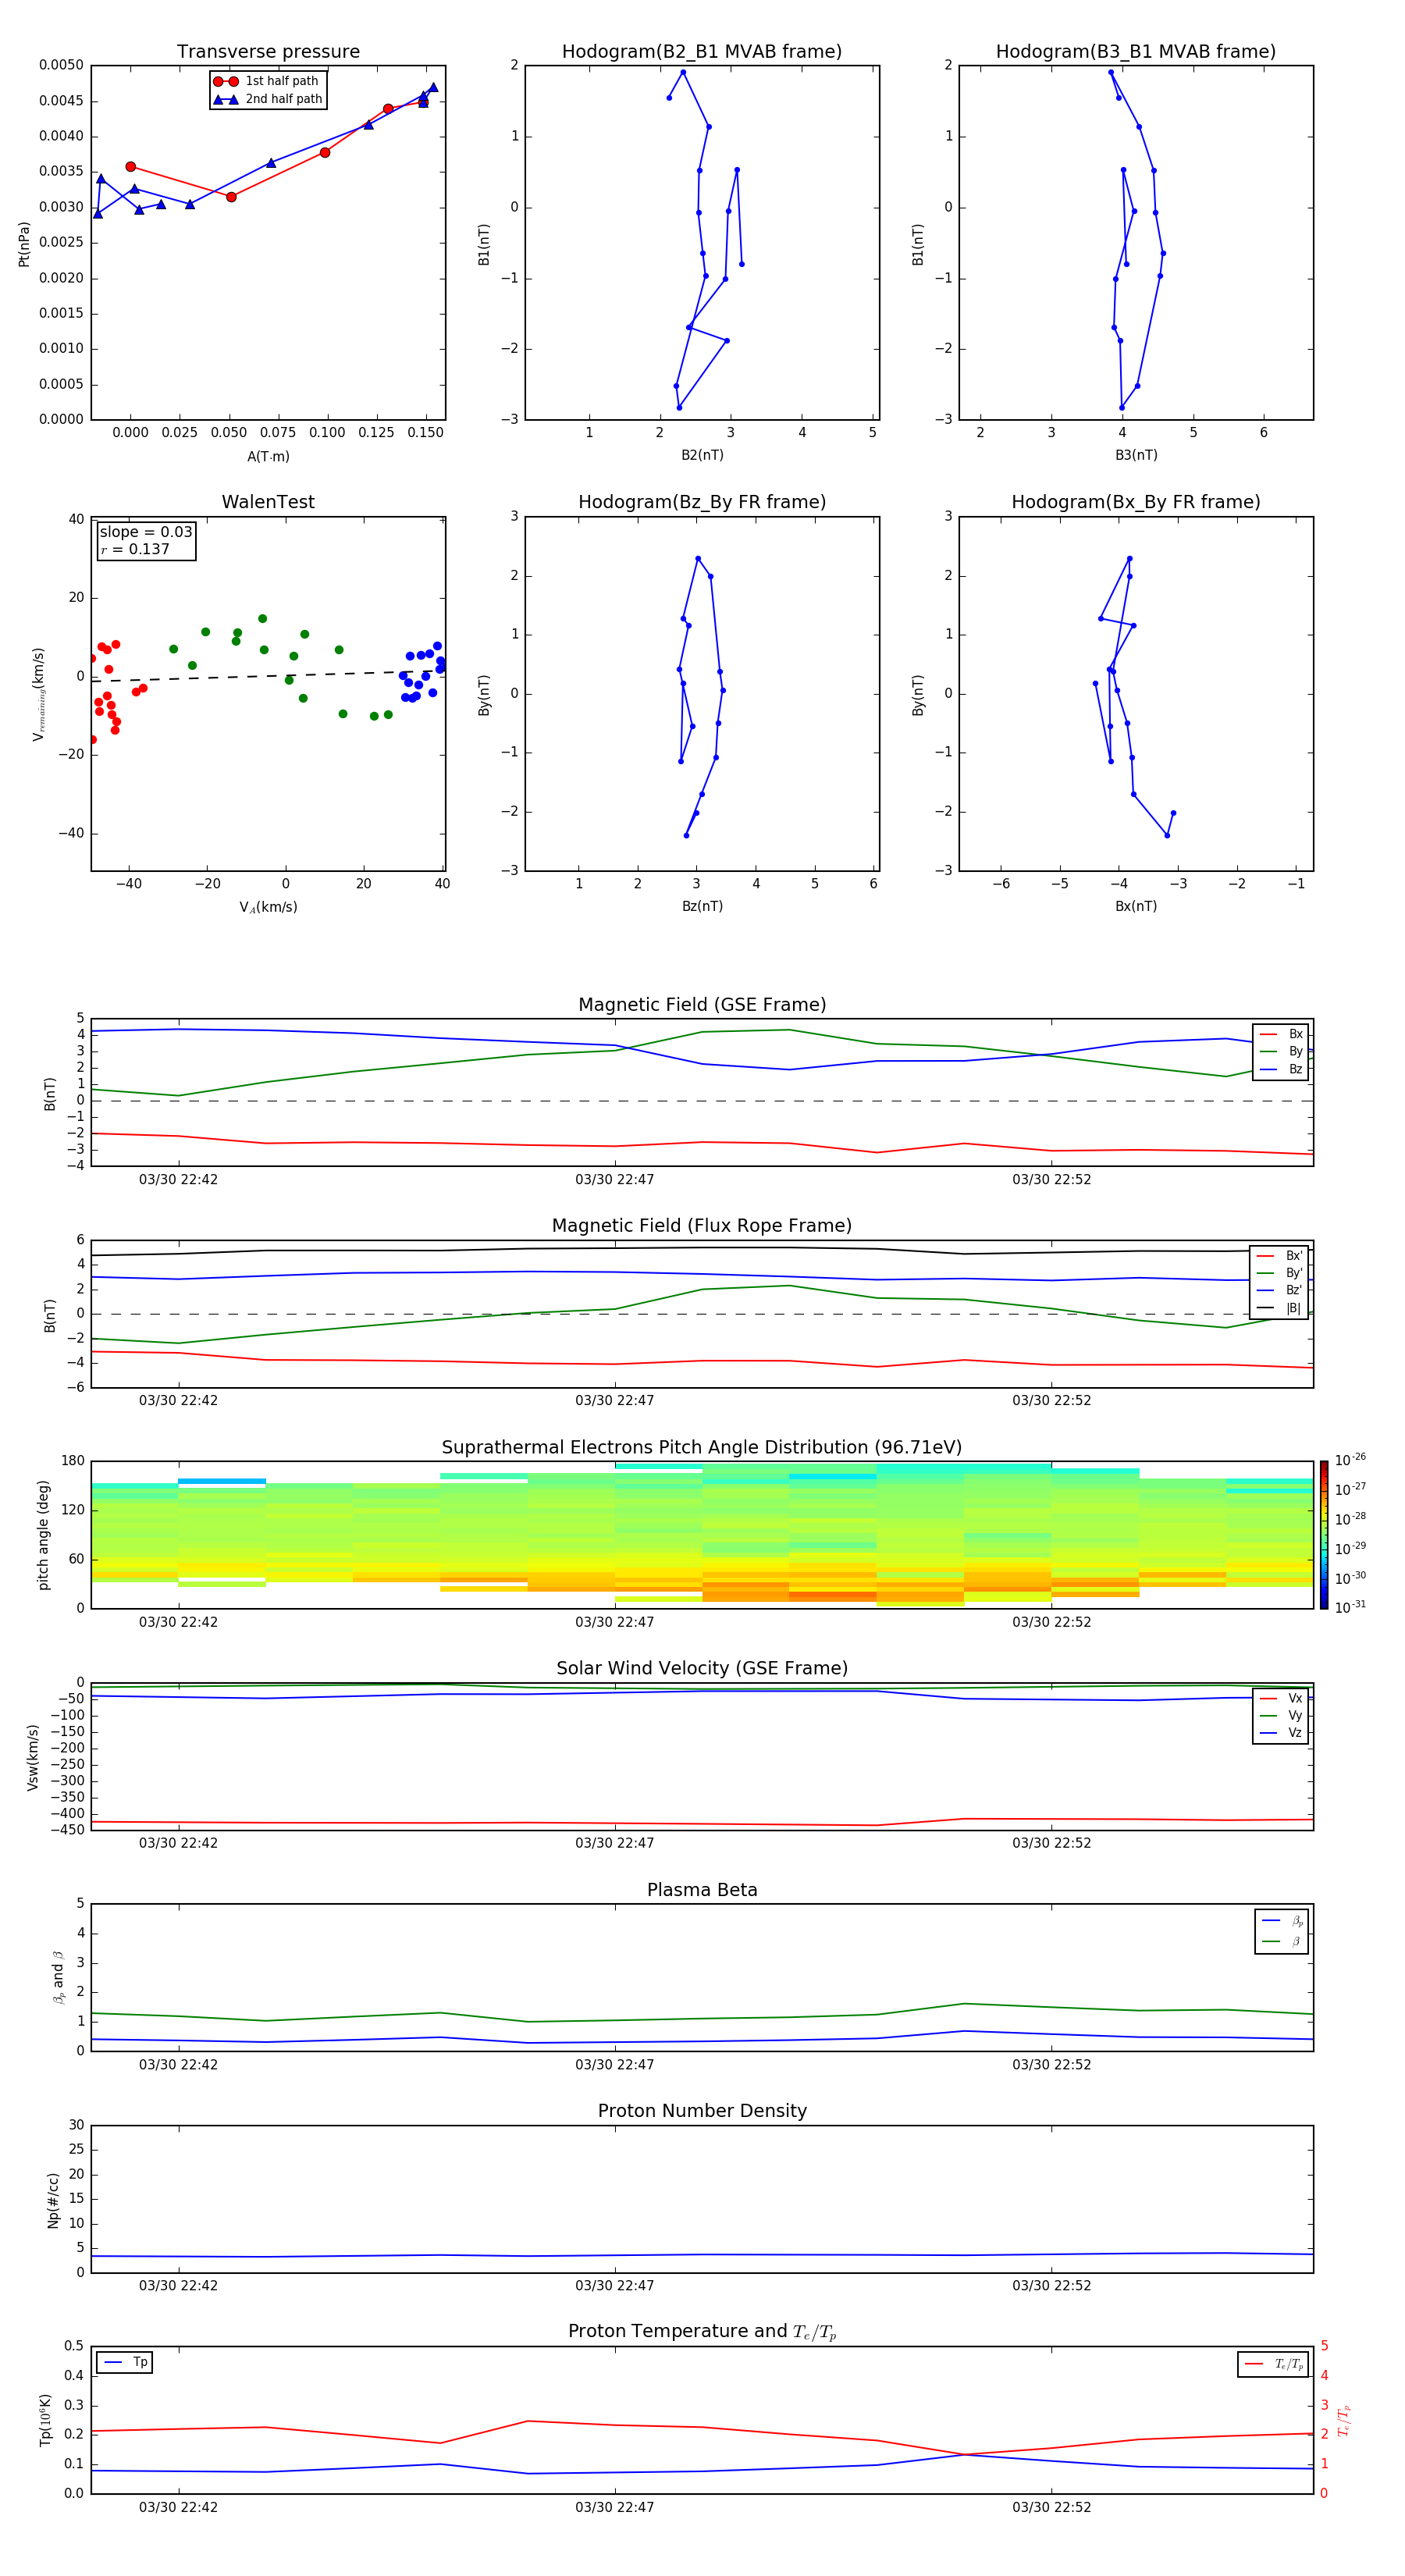Image resolution: width=1405 pixels, height=2576 pixels.
Task: Click the 'Solar Wind Velocity (GSE Frame)' title
Action: pos(702,1668)
